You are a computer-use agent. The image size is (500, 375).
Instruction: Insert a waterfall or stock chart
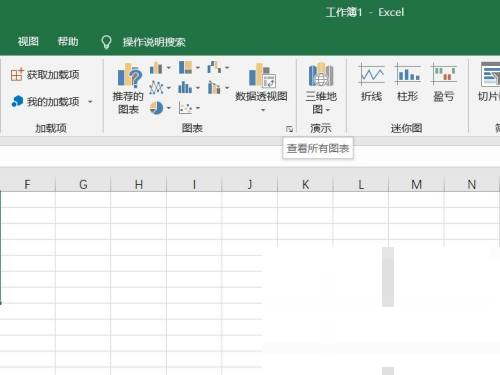click(x=214, y=67)
